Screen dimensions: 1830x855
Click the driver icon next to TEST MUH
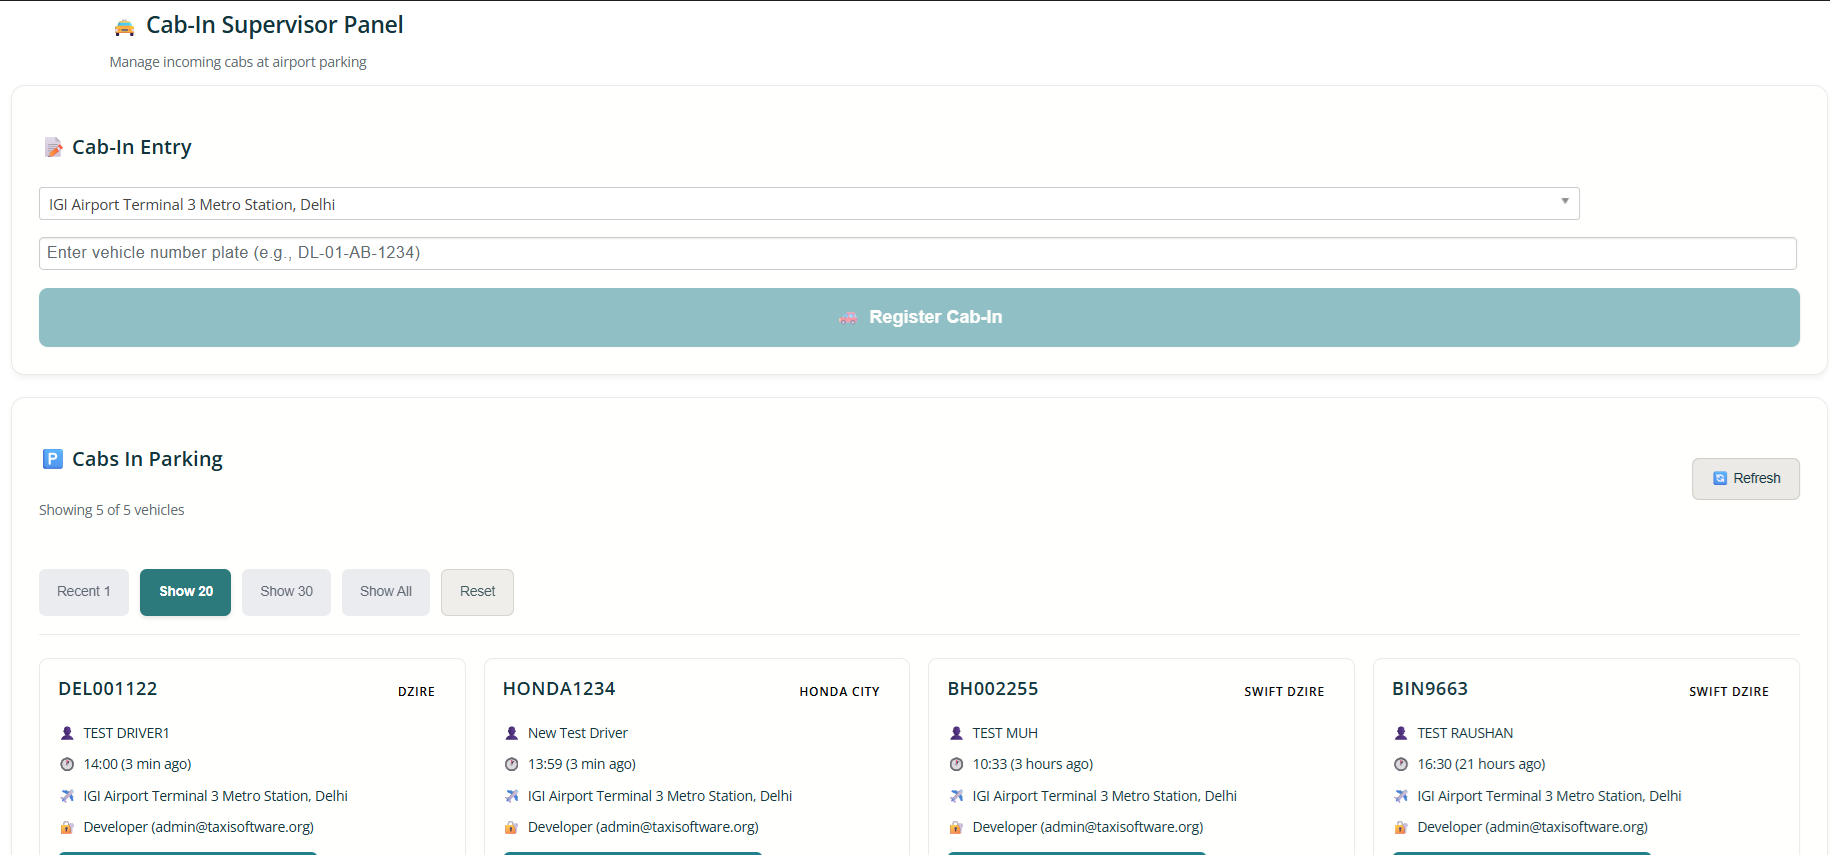(956, 733)
